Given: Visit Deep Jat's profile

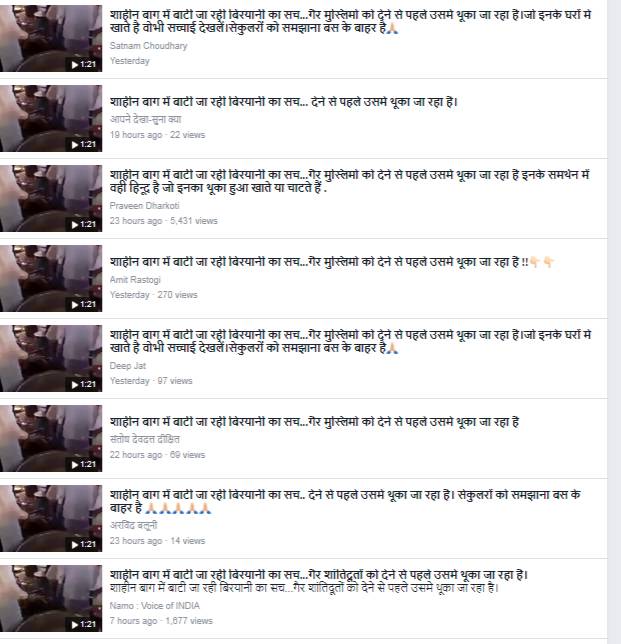Looking at the screenshot, I should coord(128,366).
